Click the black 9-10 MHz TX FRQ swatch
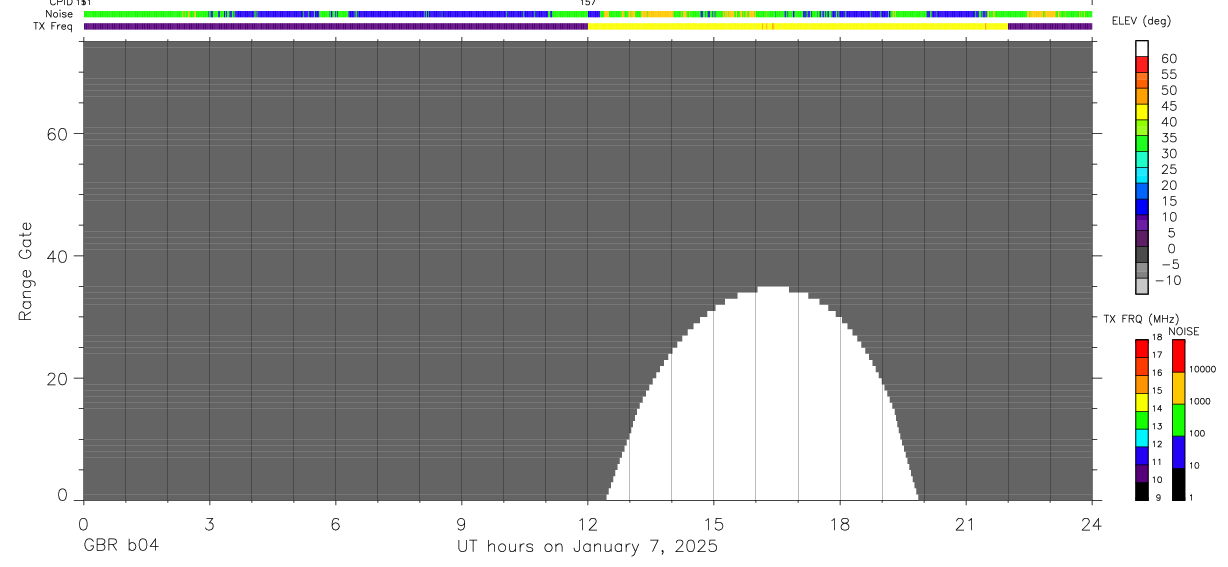The height and width of the screenshot is (567, 1228). (x=1142, y=491)
